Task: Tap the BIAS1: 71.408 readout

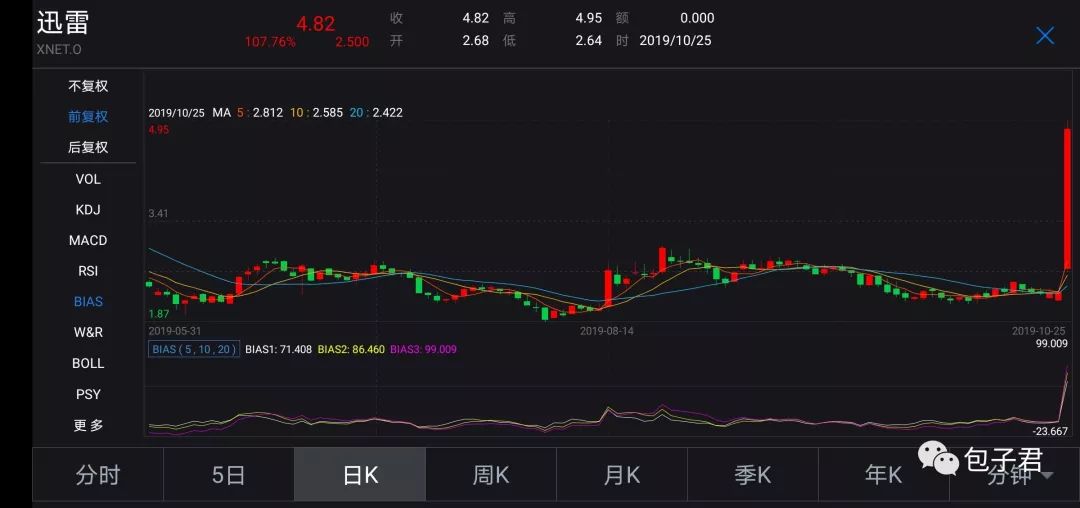Action: pyautogui.click(x=278, y=349)
